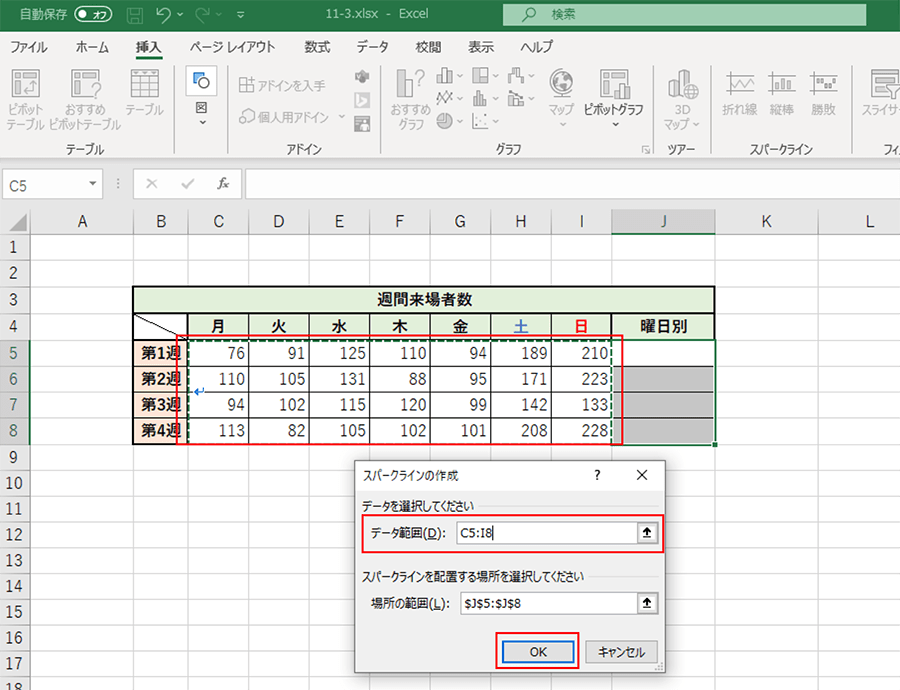Click the 3D マップ icon
The image size is (900, 690).
683,88
